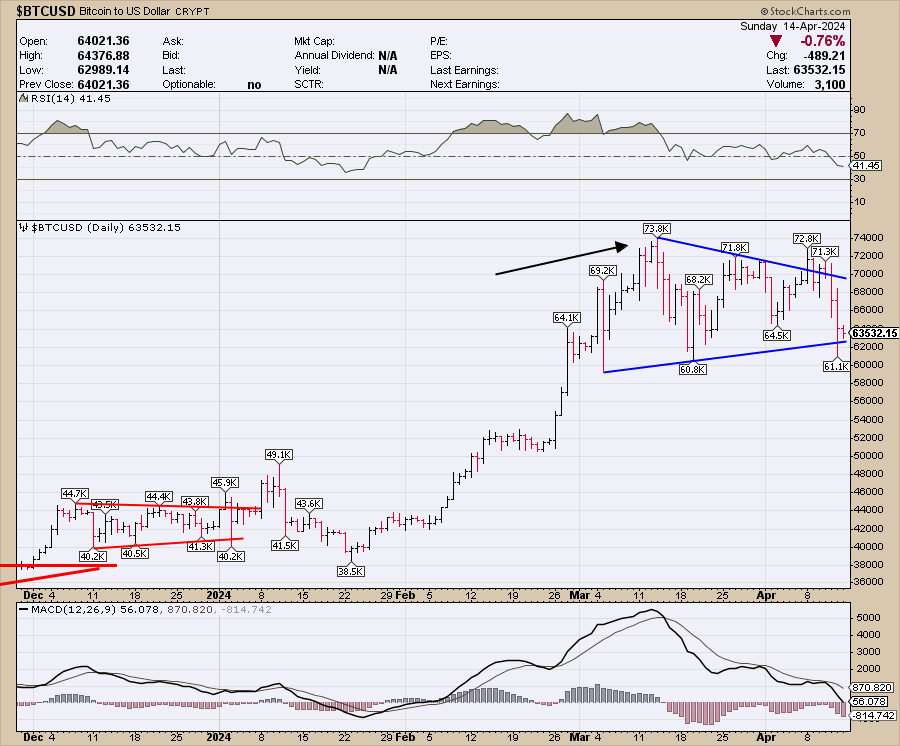Click the Optionable value 'no'
Viewport: 900px width, 746px height.
coord(254,85)
